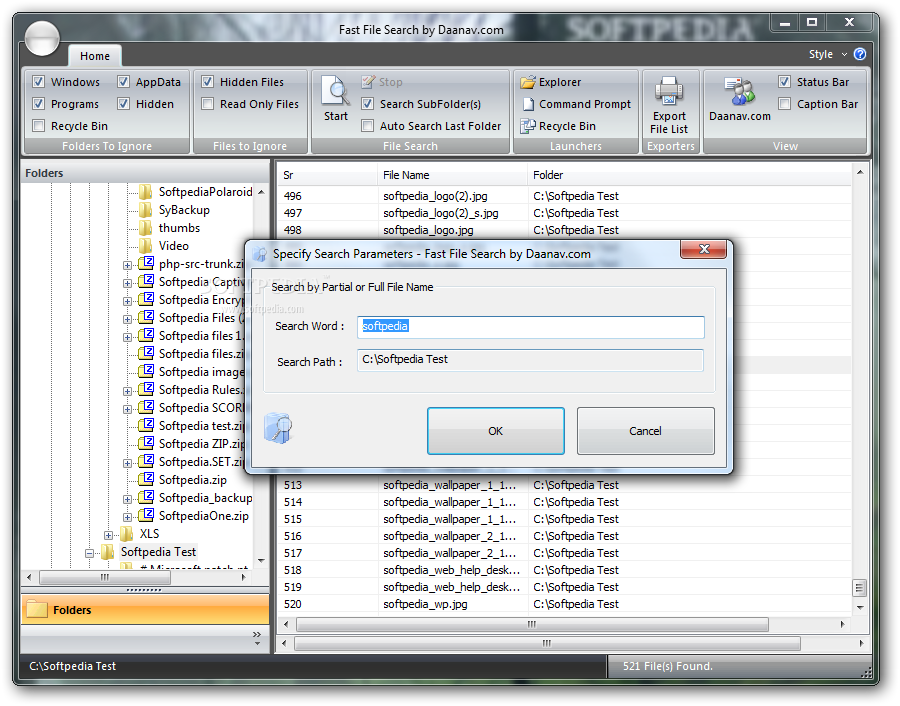Click the Search Path field

point(530,360)
